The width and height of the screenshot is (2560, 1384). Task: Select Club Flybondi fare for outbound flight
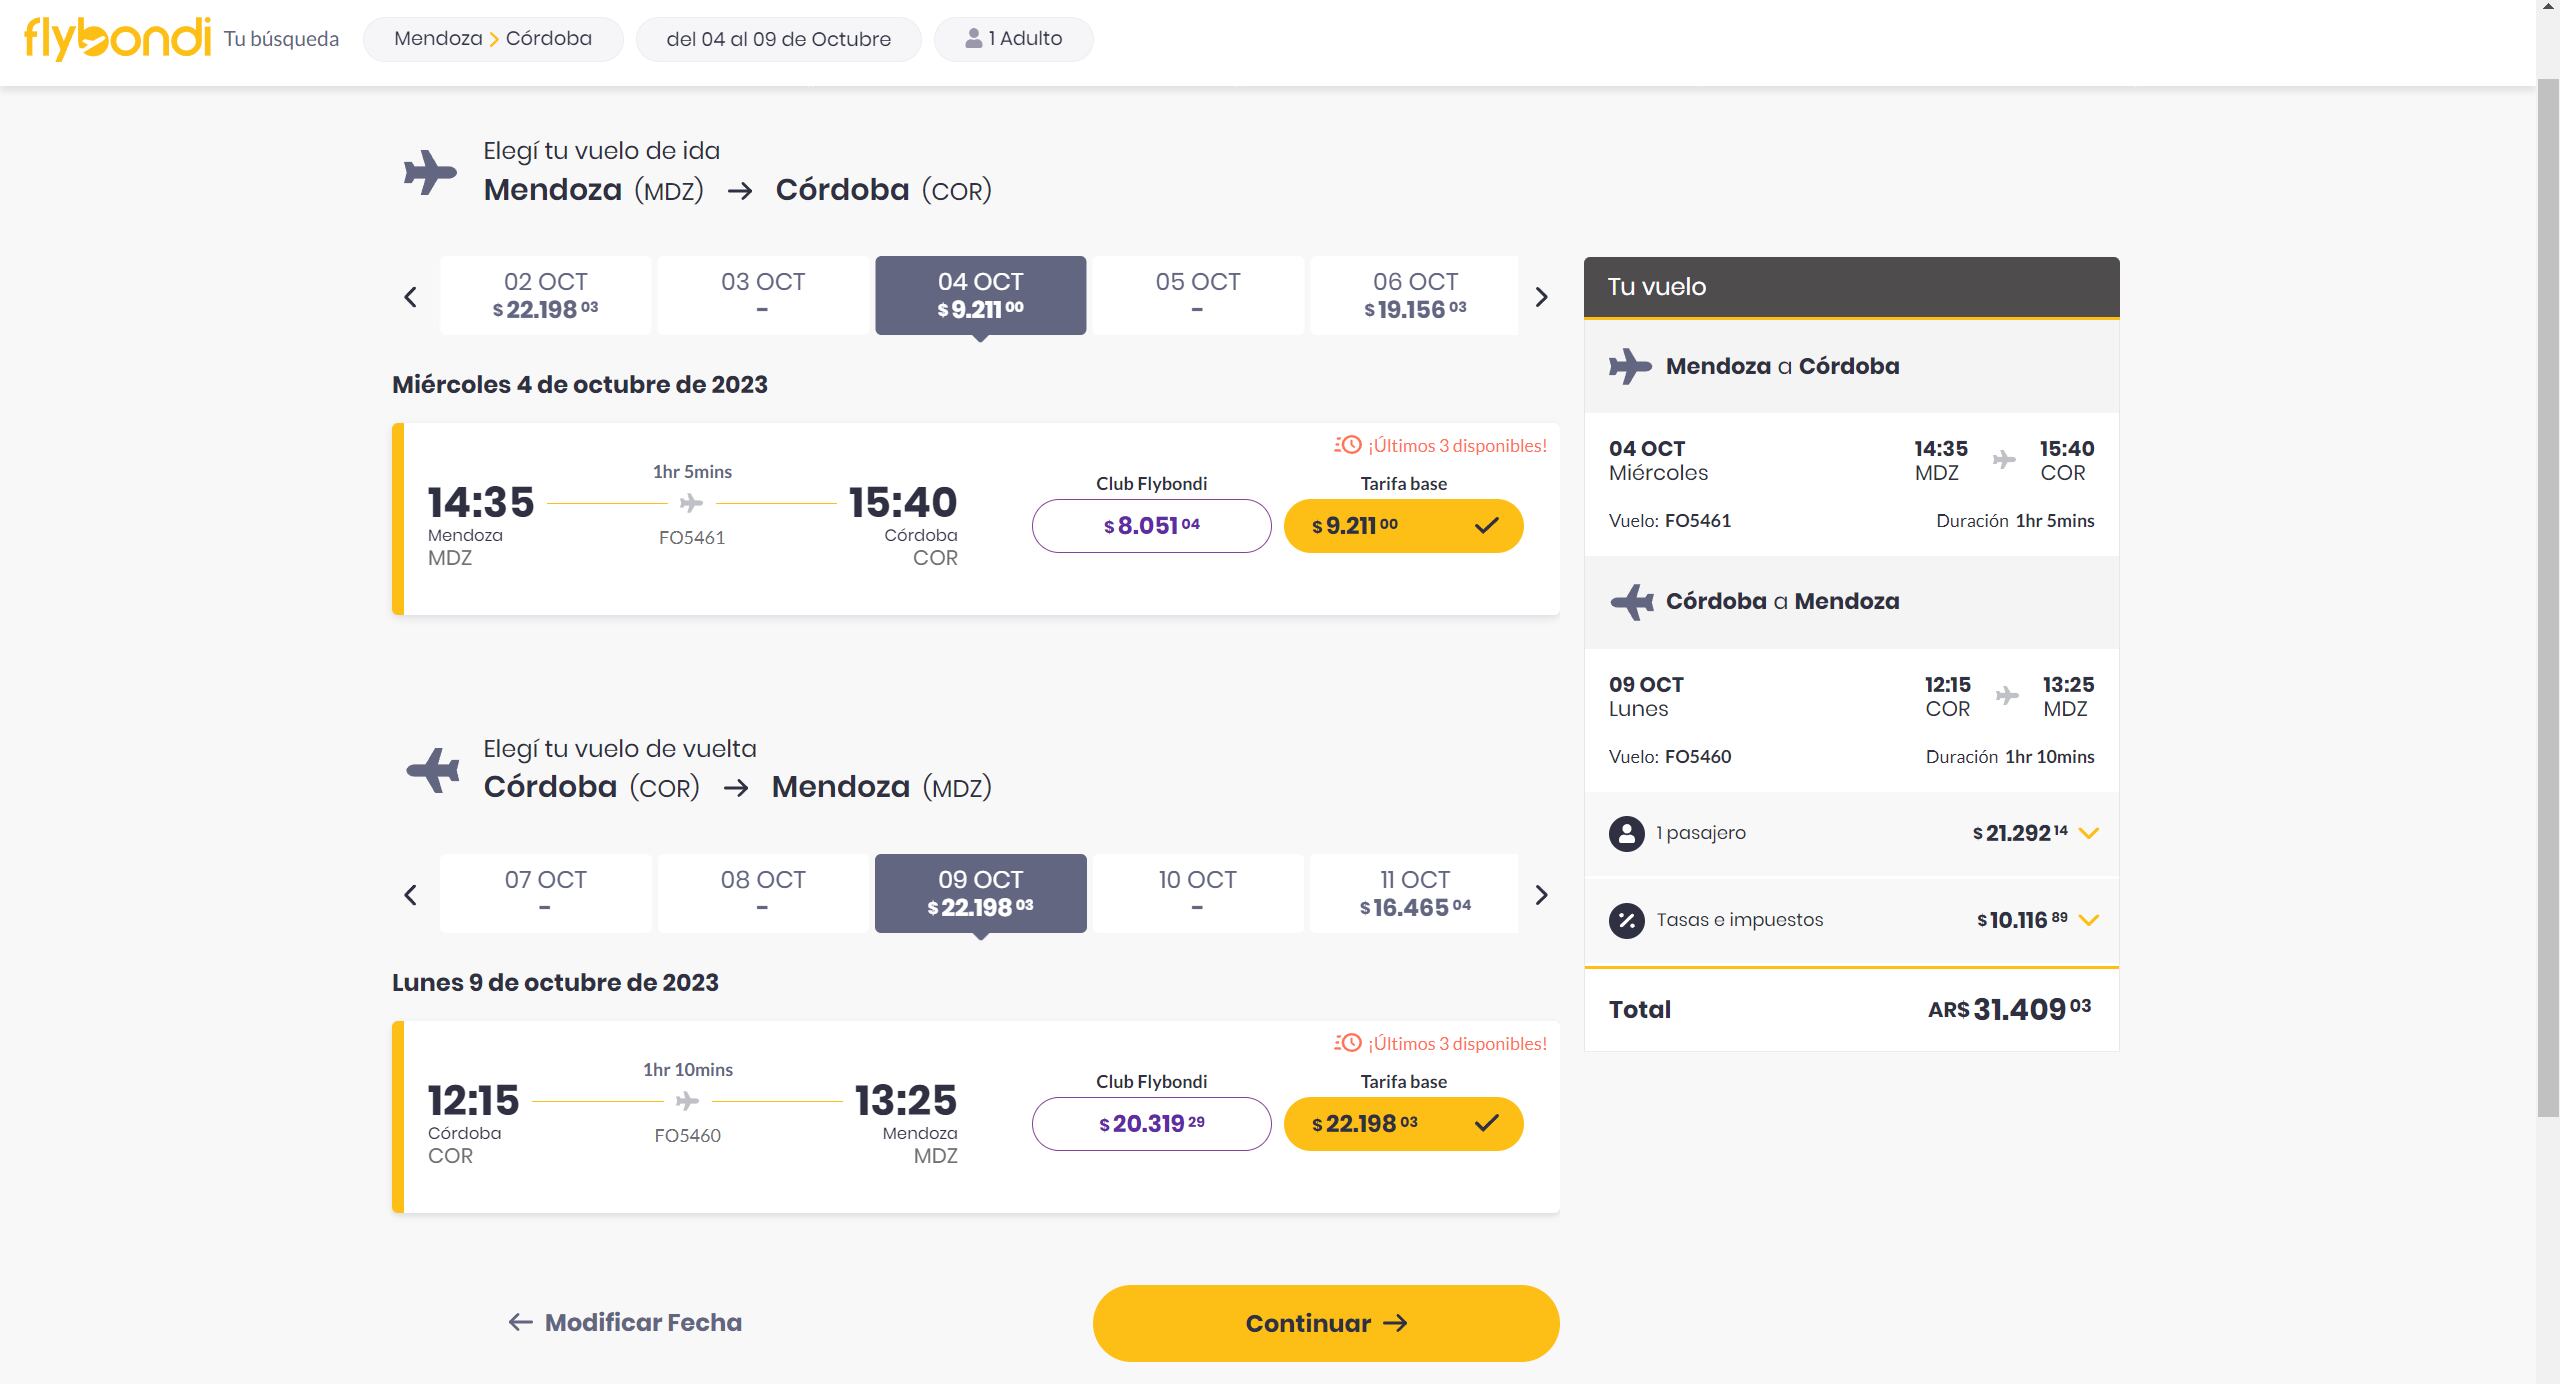(x=1152, y=525)
